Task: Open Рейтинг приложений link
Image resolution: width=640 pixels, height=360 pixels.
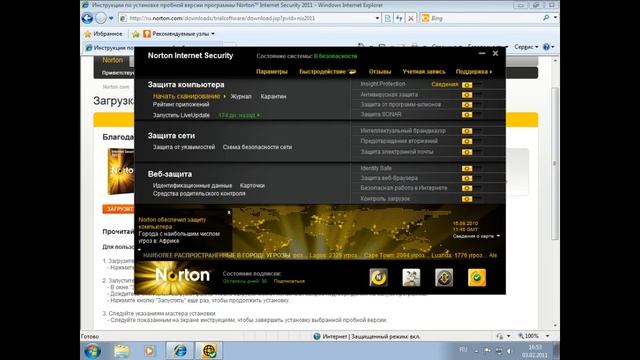Action: [x=181, y=104]
